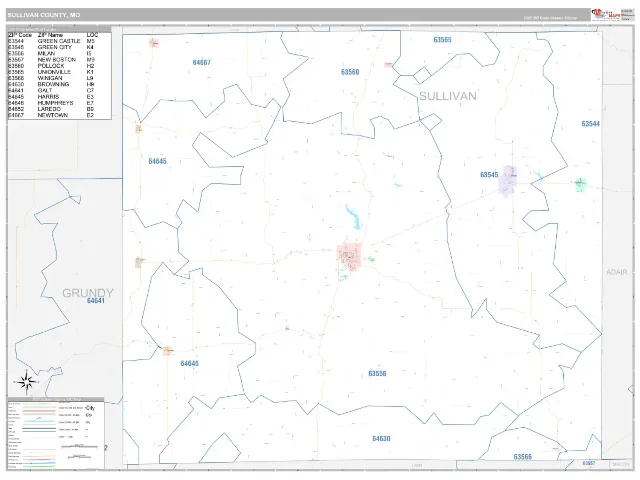This screenshot has height=480, width=640.
Task: Click ZIP label 64641 on the map
Action: click(96, 301)
